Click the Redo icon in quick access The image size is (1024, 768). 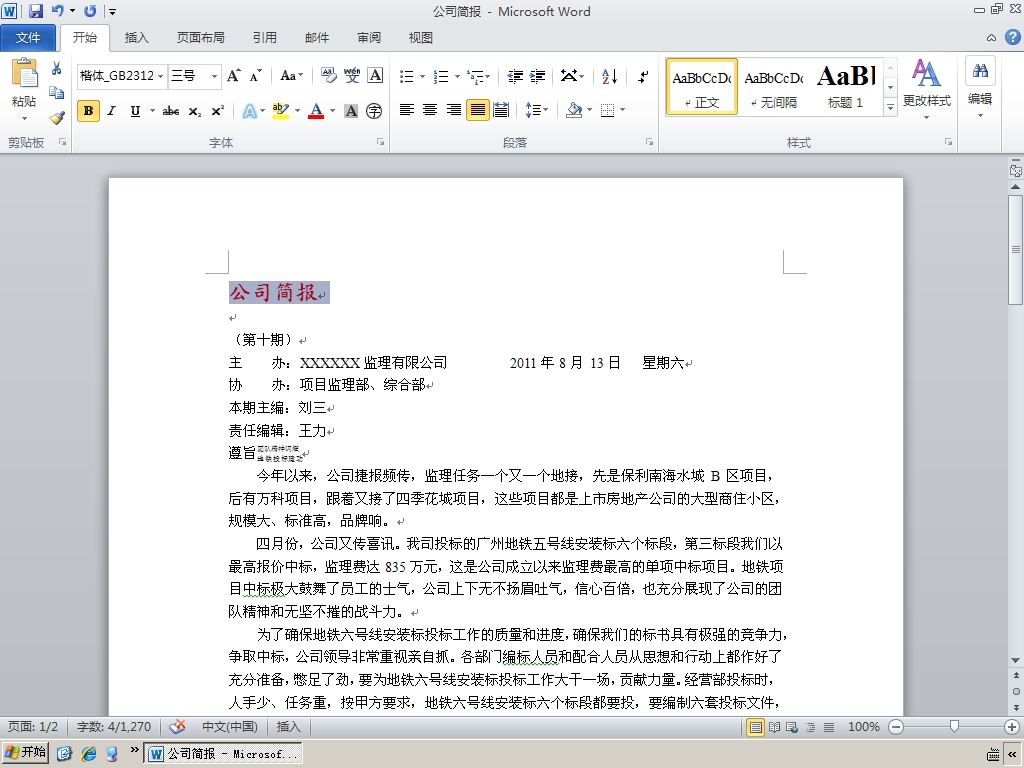tap(89, 11)
